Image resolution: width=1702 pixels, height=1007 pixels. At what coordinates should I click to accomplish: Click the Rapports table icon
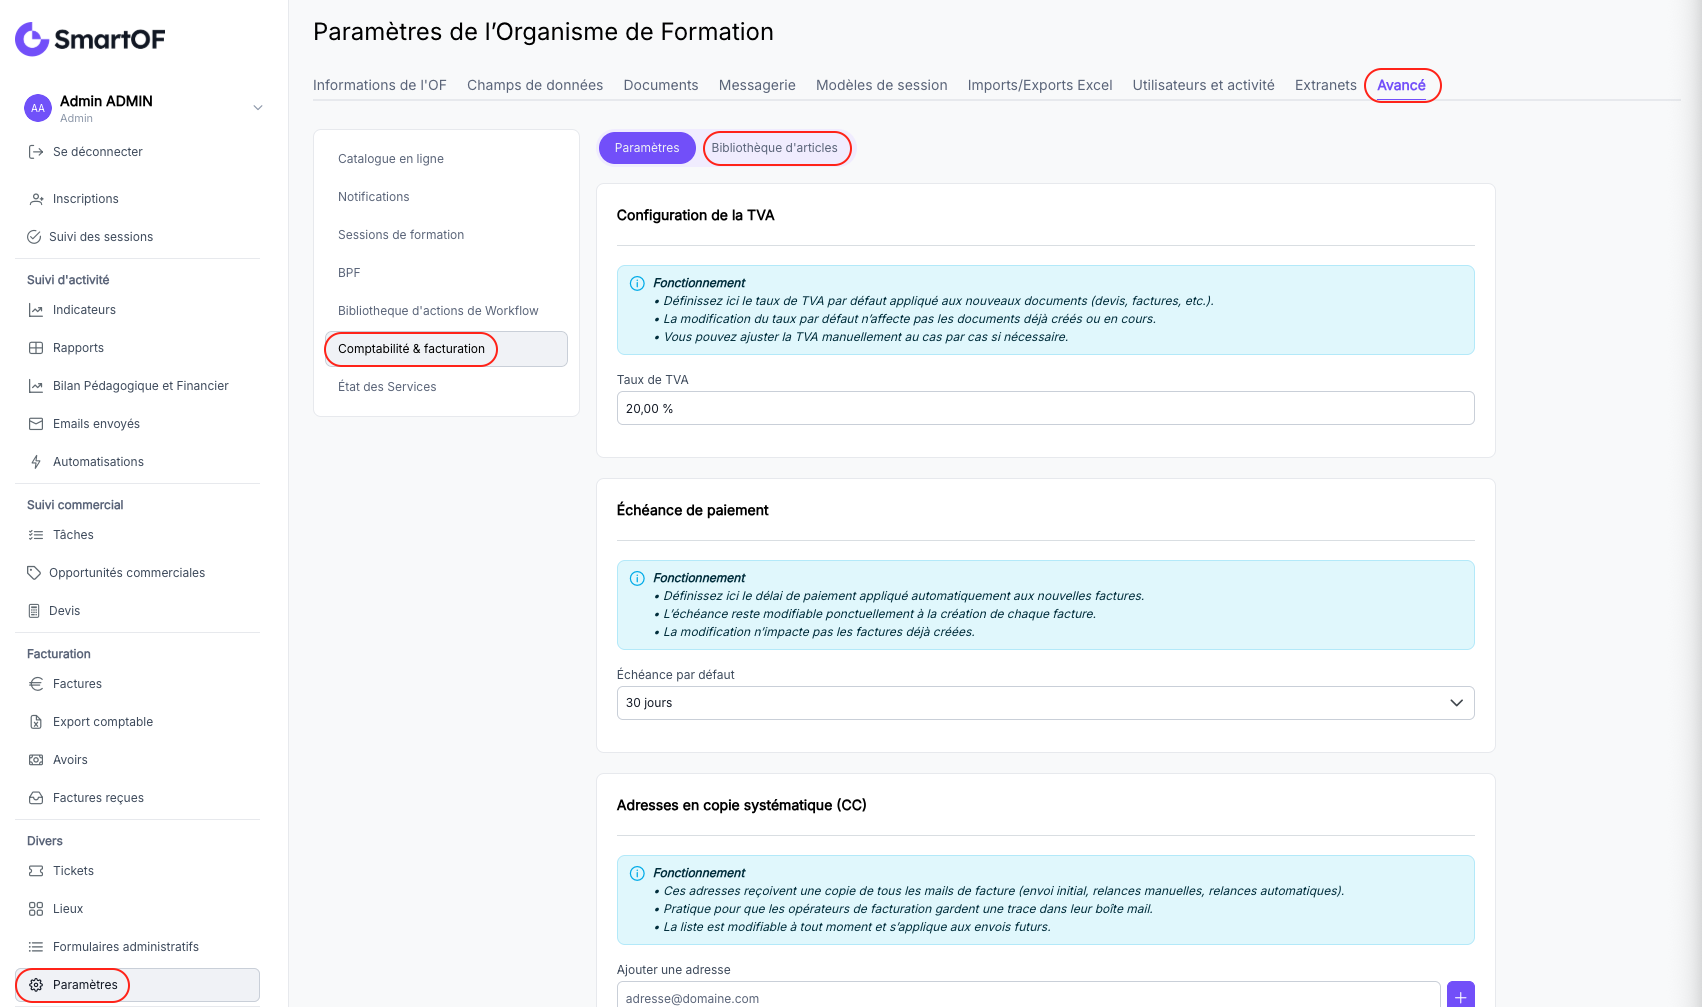(36, 348)
